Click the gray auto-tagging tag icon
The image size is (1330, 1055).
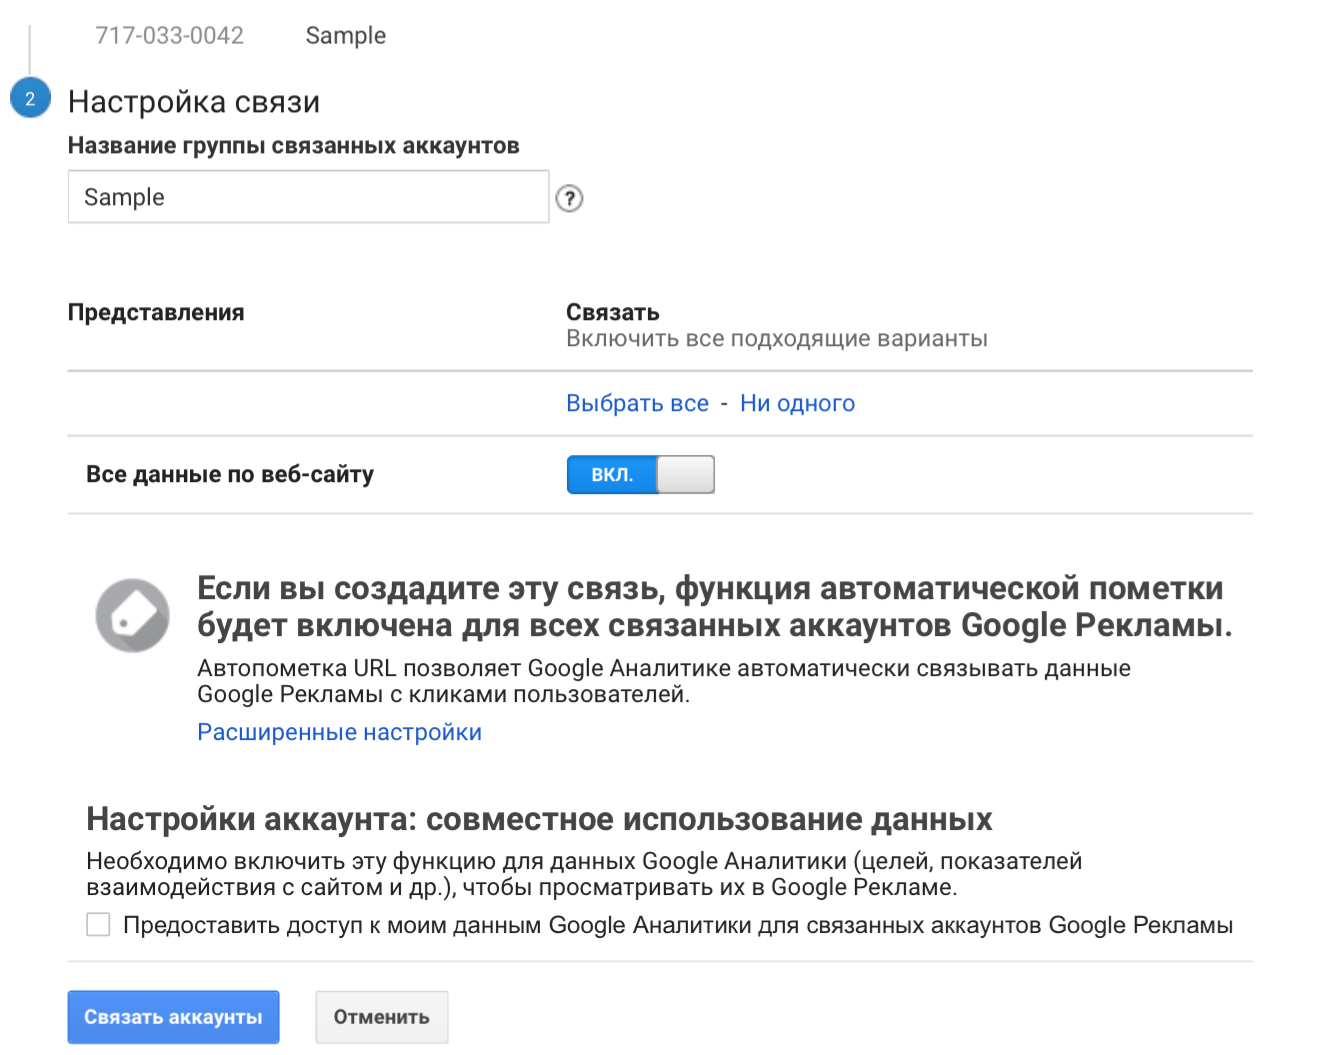tap(132, 615)
